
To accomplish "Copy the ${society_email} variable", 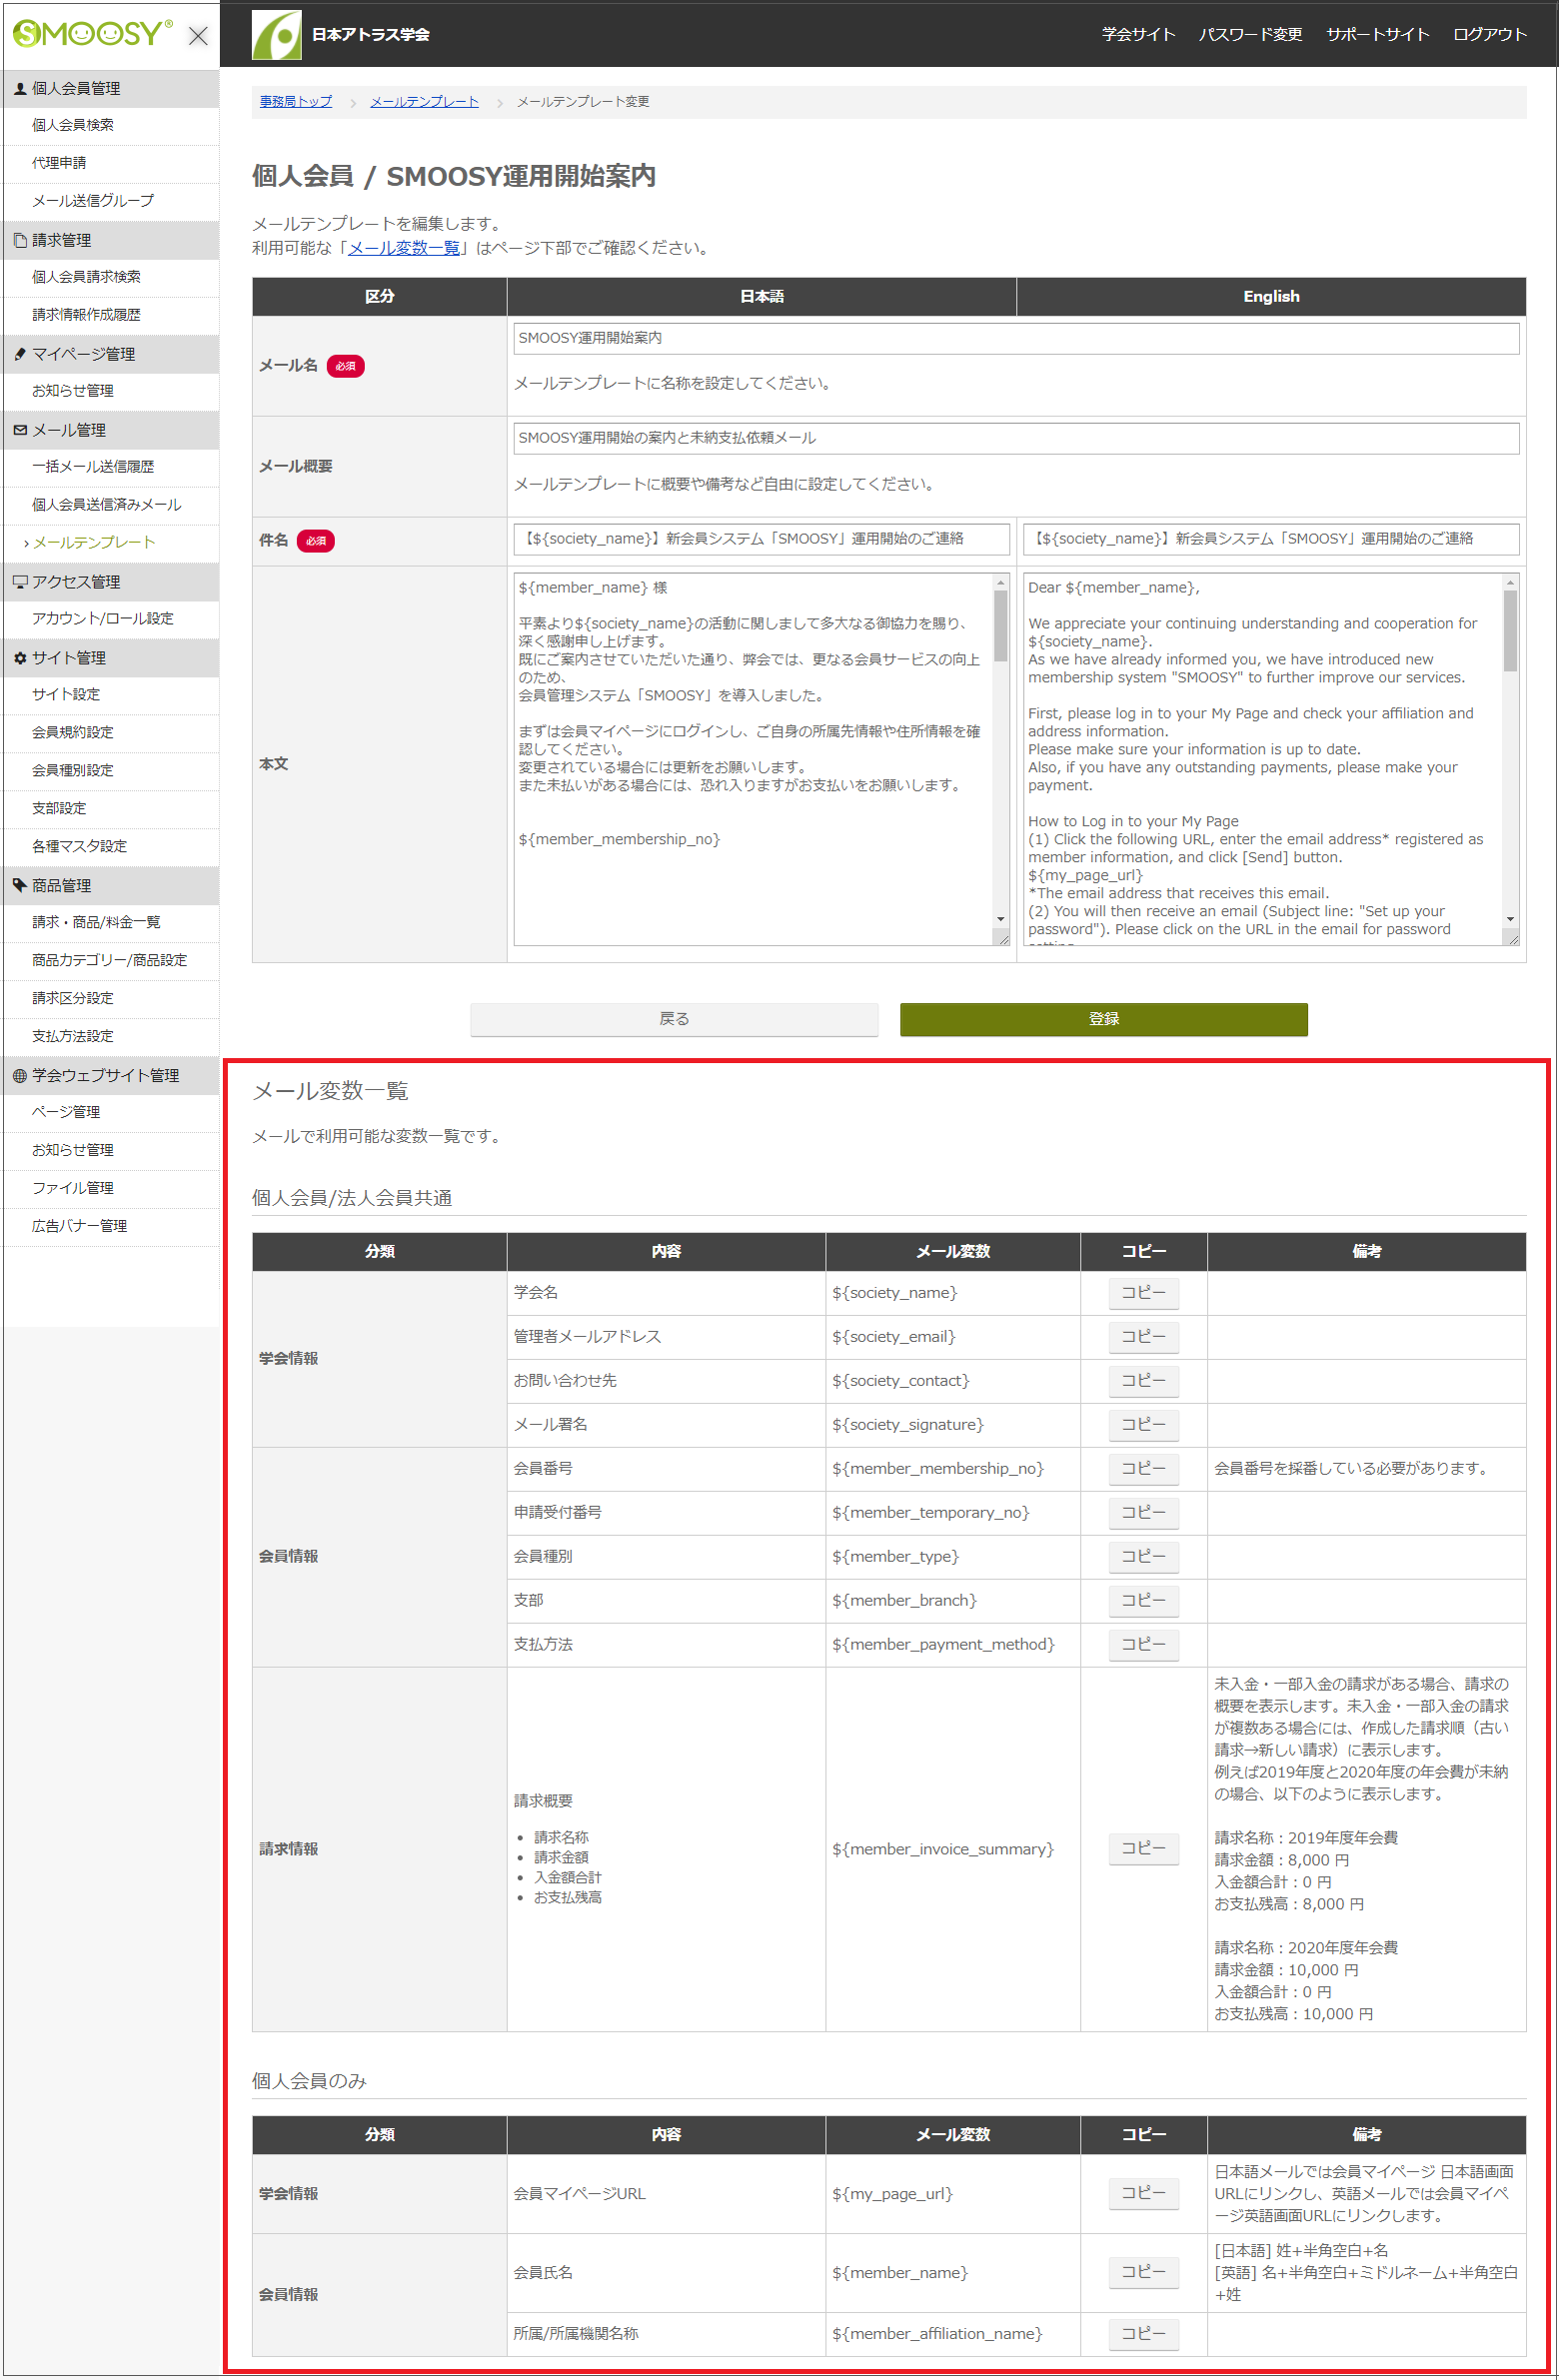I will 1144,1338.
